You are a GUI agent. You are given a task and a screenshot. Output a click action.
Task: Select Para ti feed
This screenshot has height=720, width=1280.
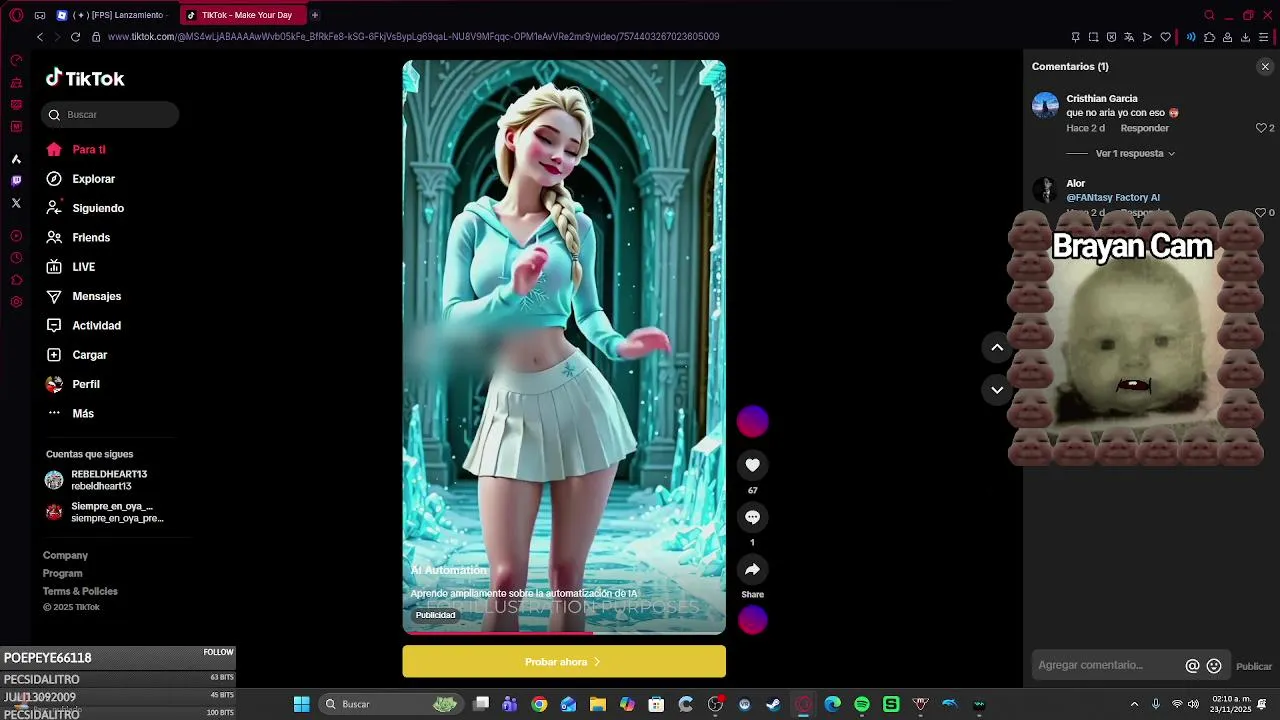click(76, 149)
